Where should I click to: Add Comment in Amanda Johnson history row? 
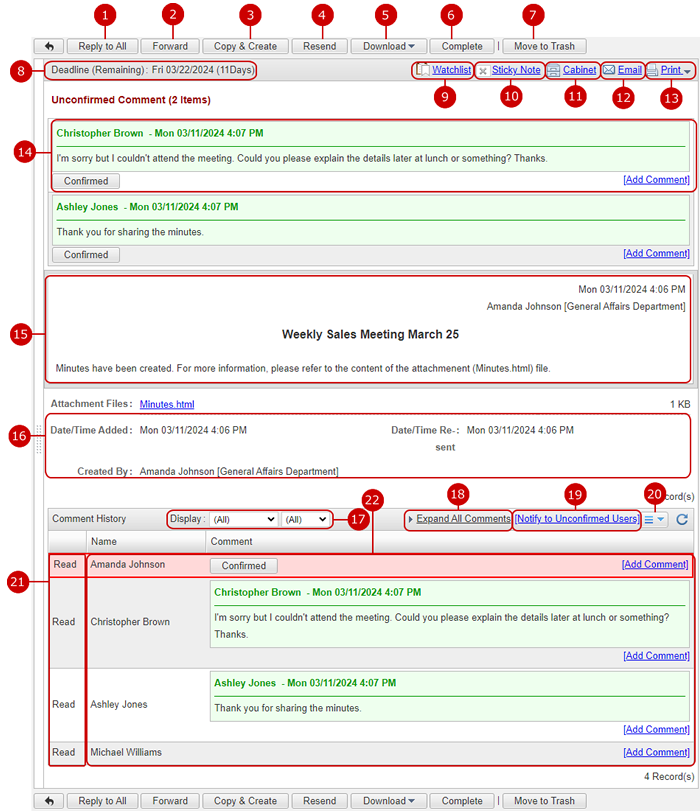point(655,564)
